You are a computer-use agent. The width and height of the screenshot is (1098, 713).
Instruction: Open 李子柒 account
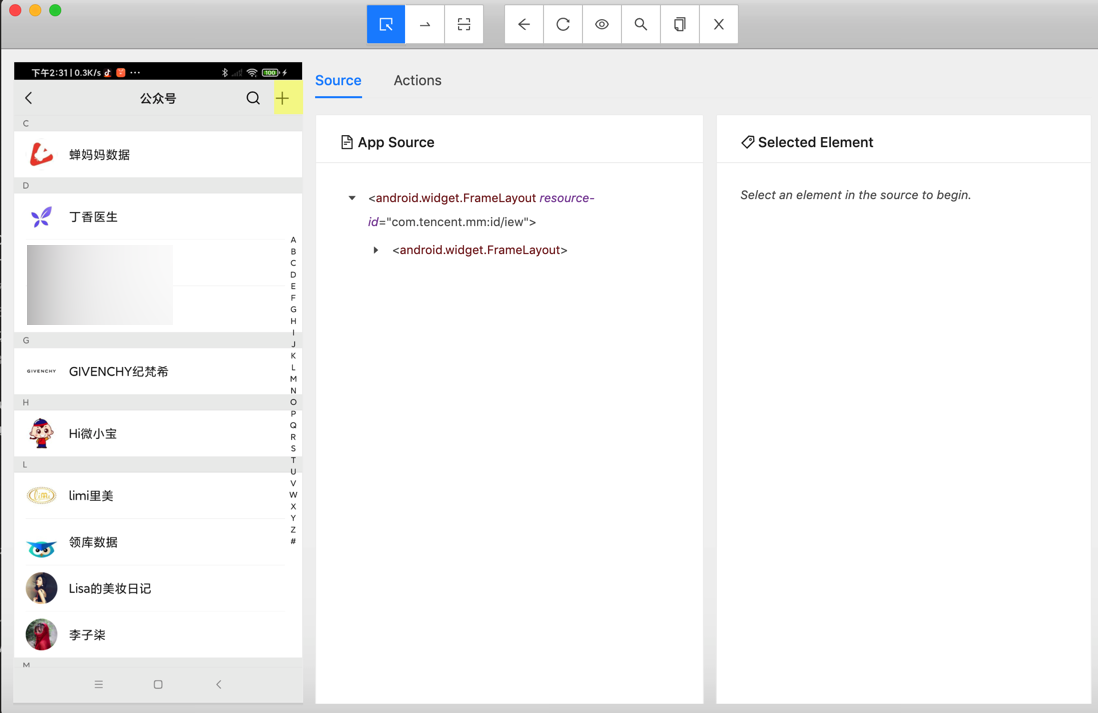click(158, 635)
